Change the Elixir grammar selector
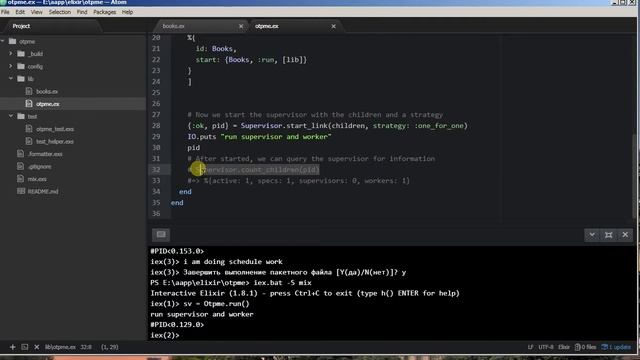640x360 pixels. point(564,347)
